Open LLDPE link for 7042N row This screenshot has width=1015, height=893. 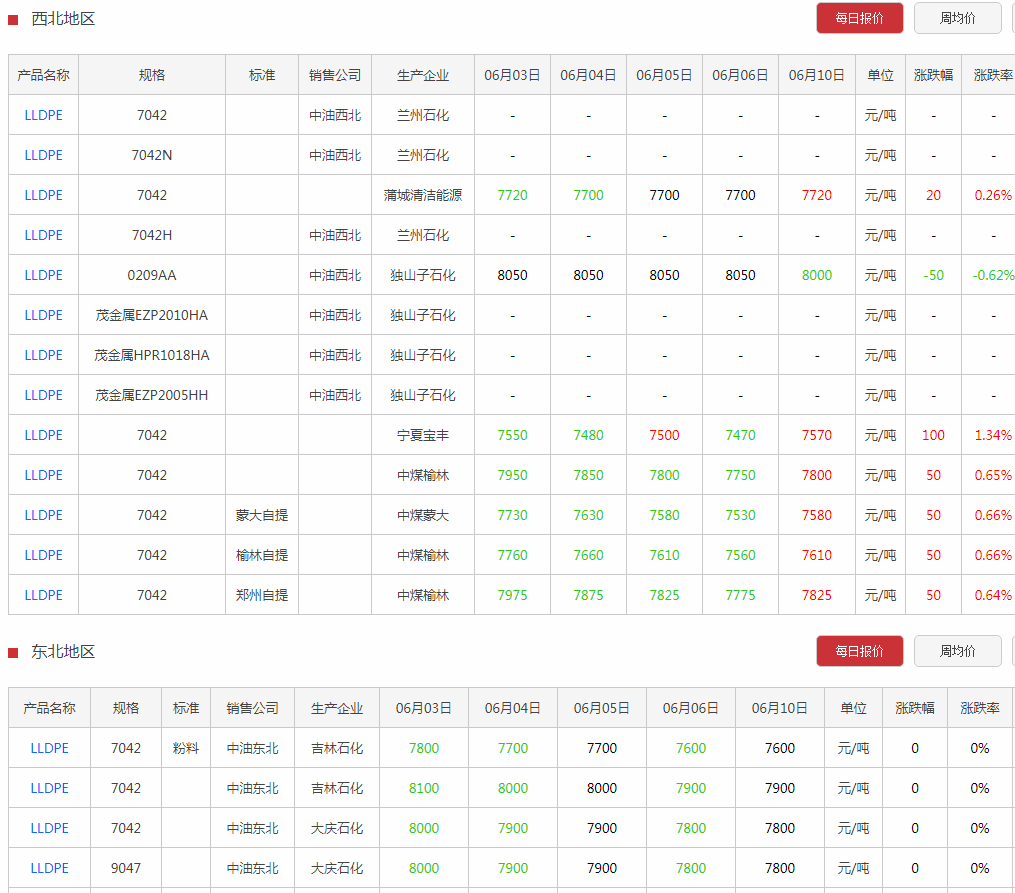coord(43,155)
